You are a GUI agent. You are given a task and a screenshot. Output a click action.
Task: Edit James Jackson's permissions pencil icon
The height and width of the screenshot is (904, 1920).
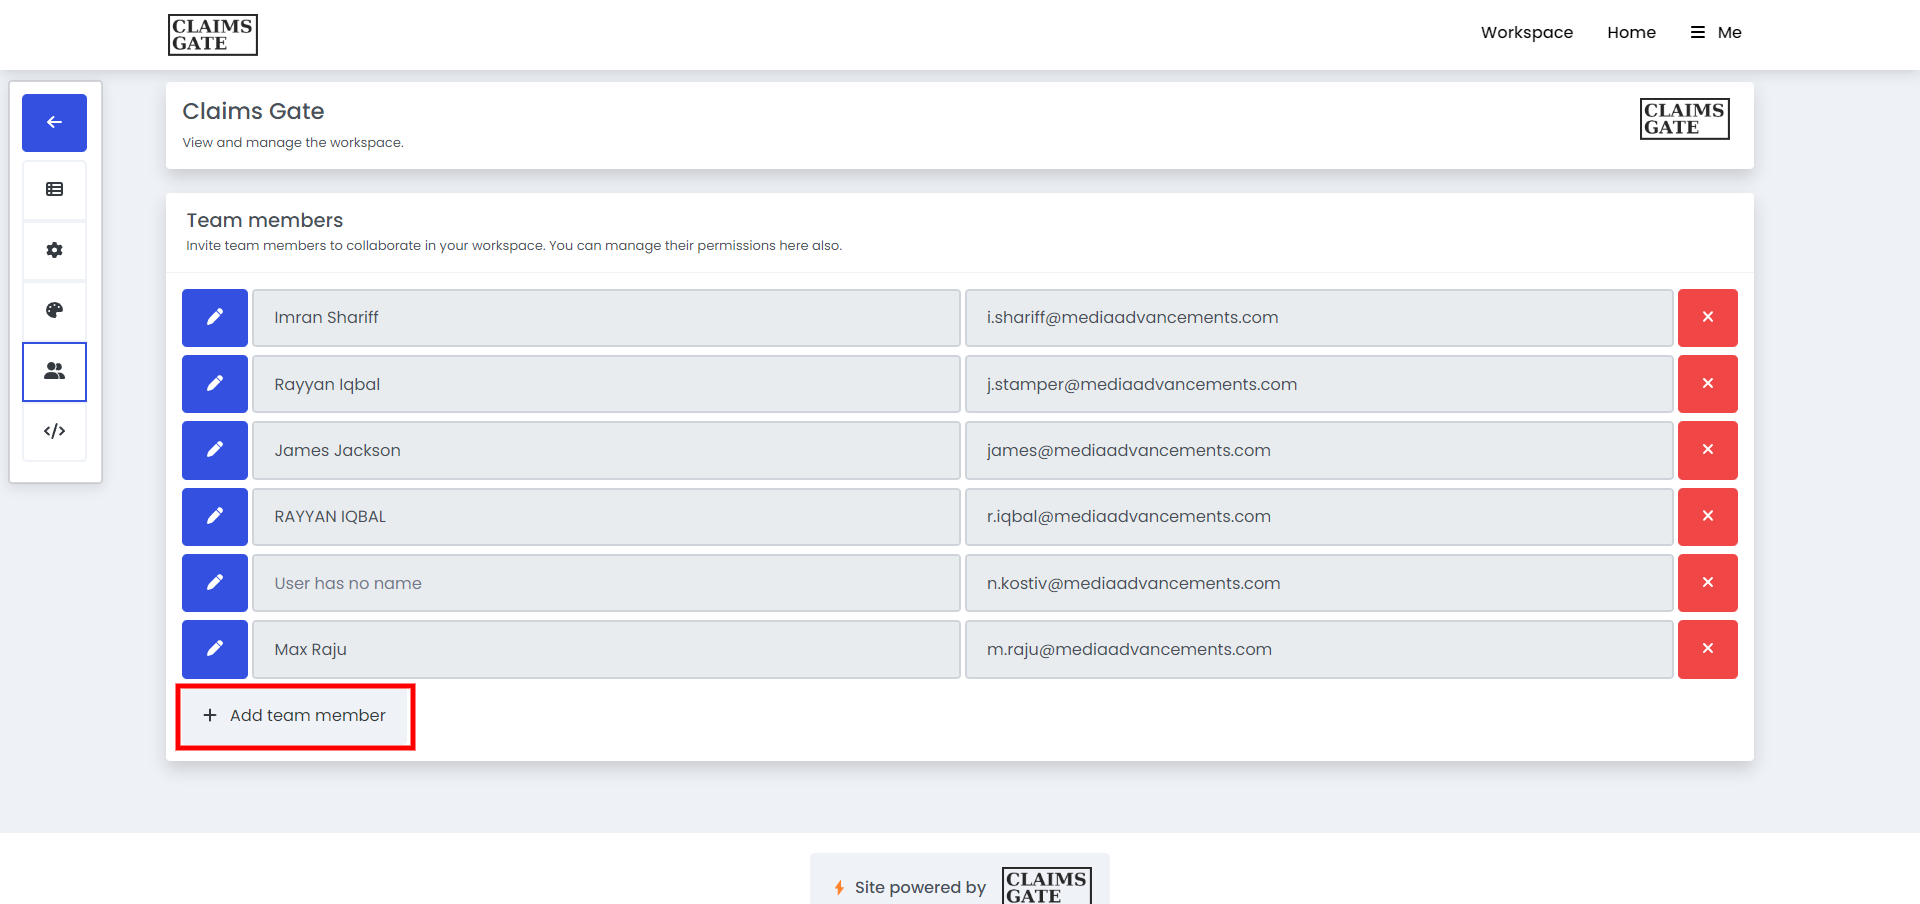pyautogui.click(x=214, y=450)
